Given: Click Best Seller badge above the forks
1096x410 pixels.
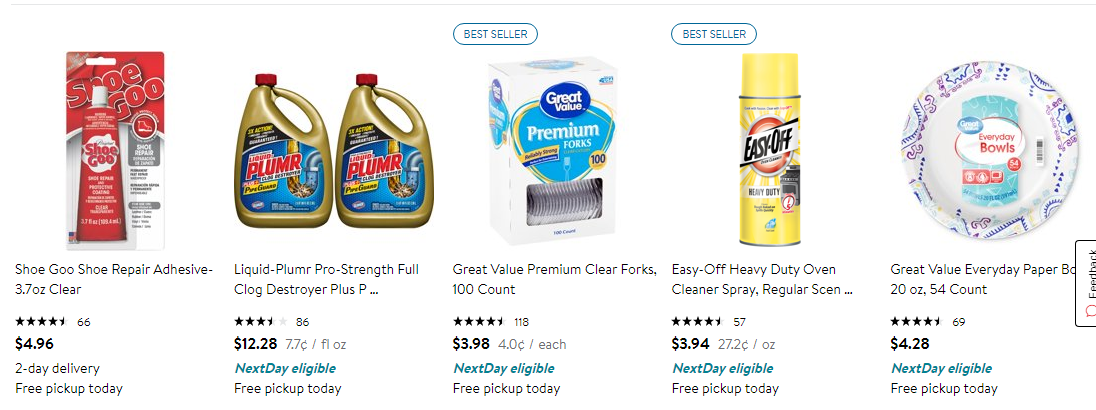Looking at the screenshot, I should point(495,34).
